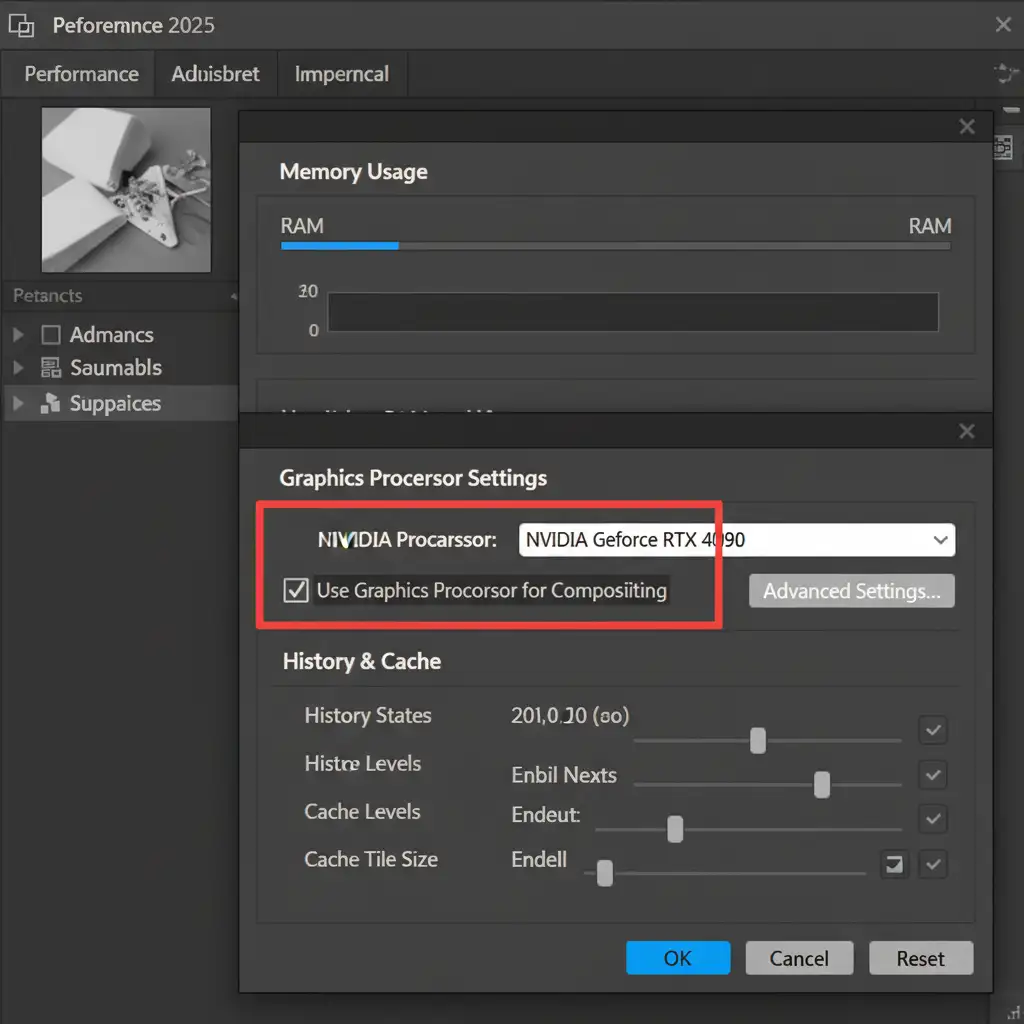This screenshot has height=1024, width=1024.
Task: Uncheck Use Graphics Processor for Compositing
Action: [x=296, y=590]
